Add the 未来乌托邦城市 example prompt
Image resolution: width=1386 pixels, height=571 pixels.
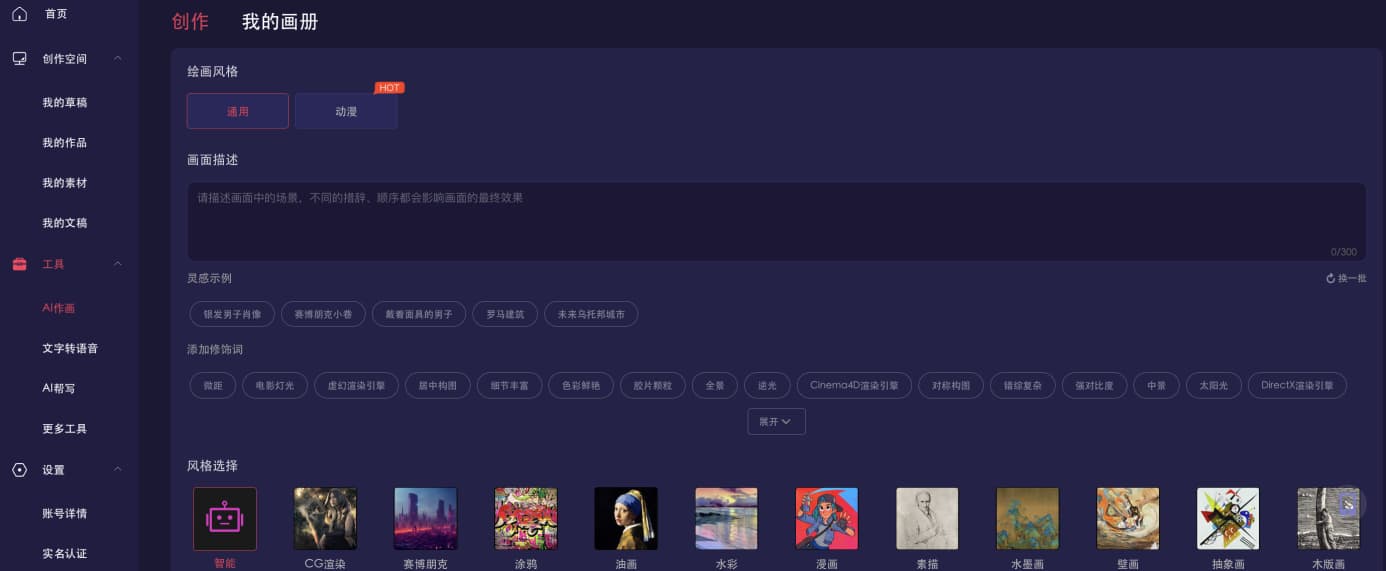(x=591, y=314)
